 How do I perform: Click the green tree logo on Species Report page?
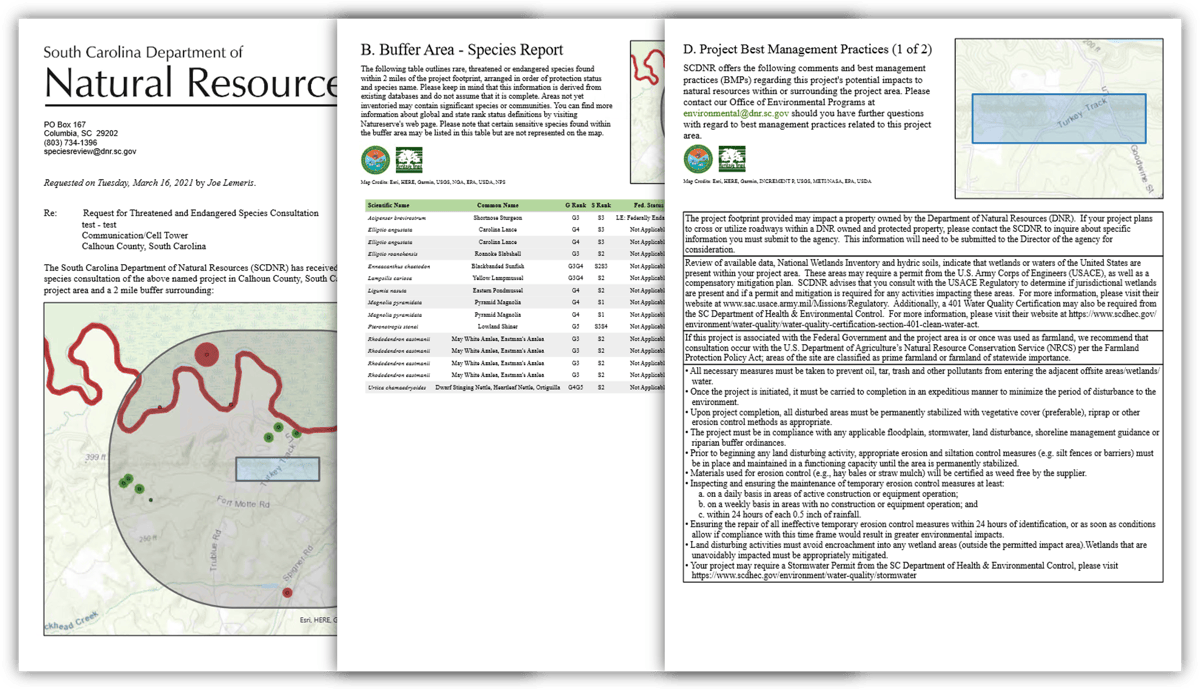pos(409,159)
